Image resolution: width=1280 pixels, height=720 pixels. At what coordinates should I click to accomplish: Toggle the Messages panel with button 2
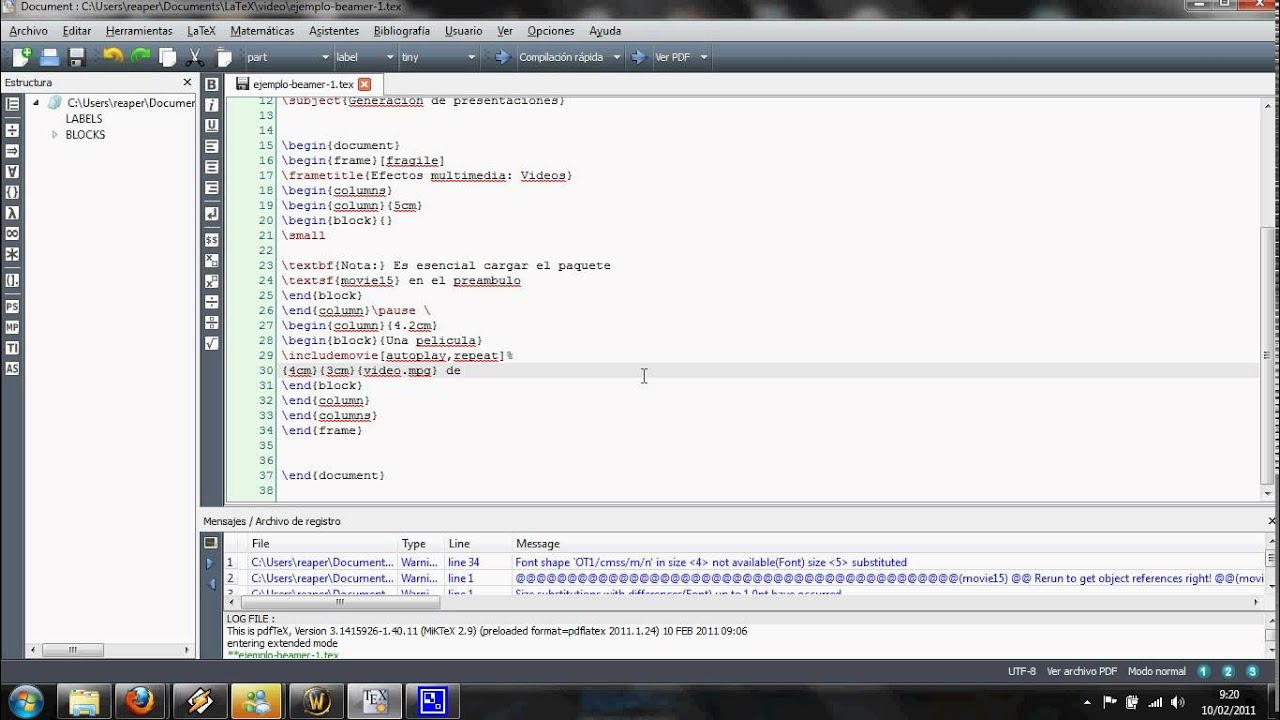(x=1228, y=672)
